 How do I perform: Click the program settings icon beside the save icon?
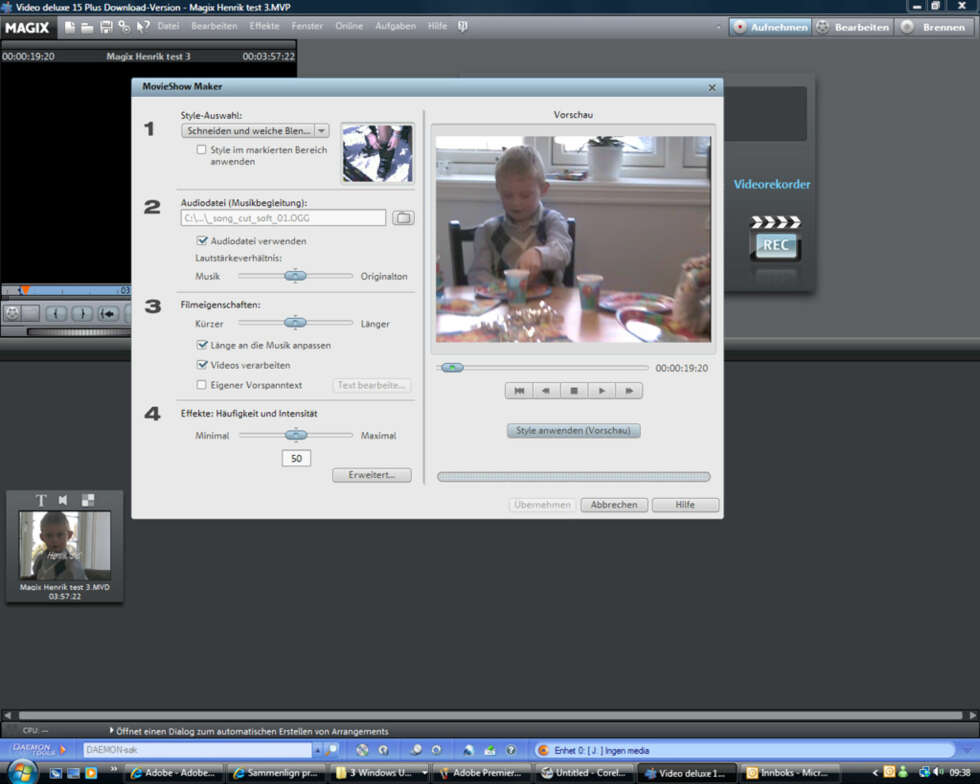[124, 27]
